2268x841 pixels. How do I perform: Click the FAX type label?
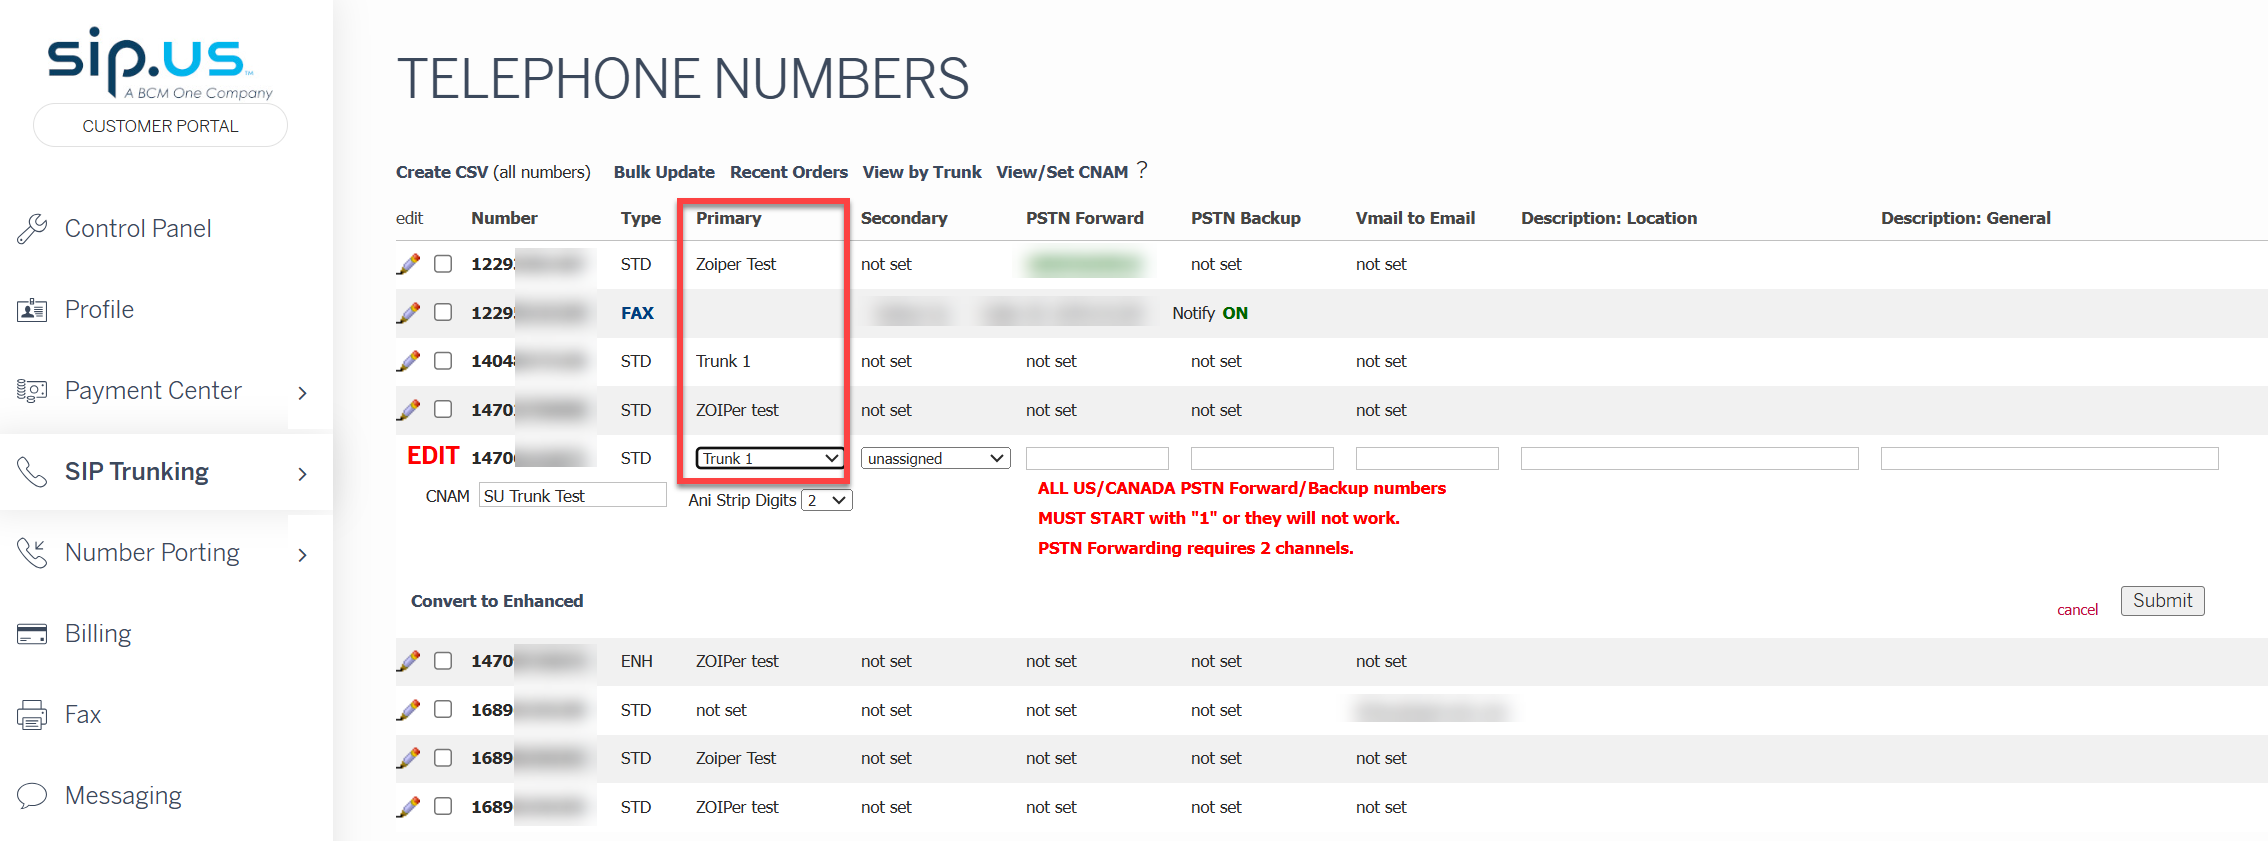(637, 313)
